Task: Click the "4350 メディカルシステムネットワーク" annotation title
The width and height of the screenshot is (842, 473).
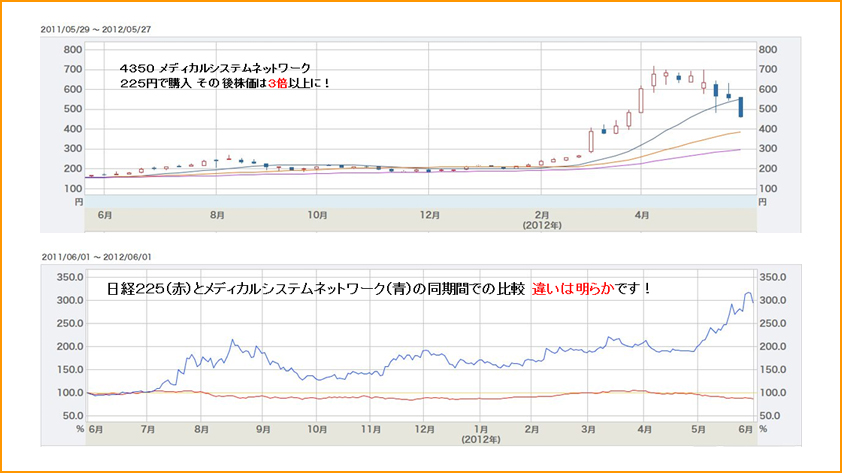Action: pos(215,67)
